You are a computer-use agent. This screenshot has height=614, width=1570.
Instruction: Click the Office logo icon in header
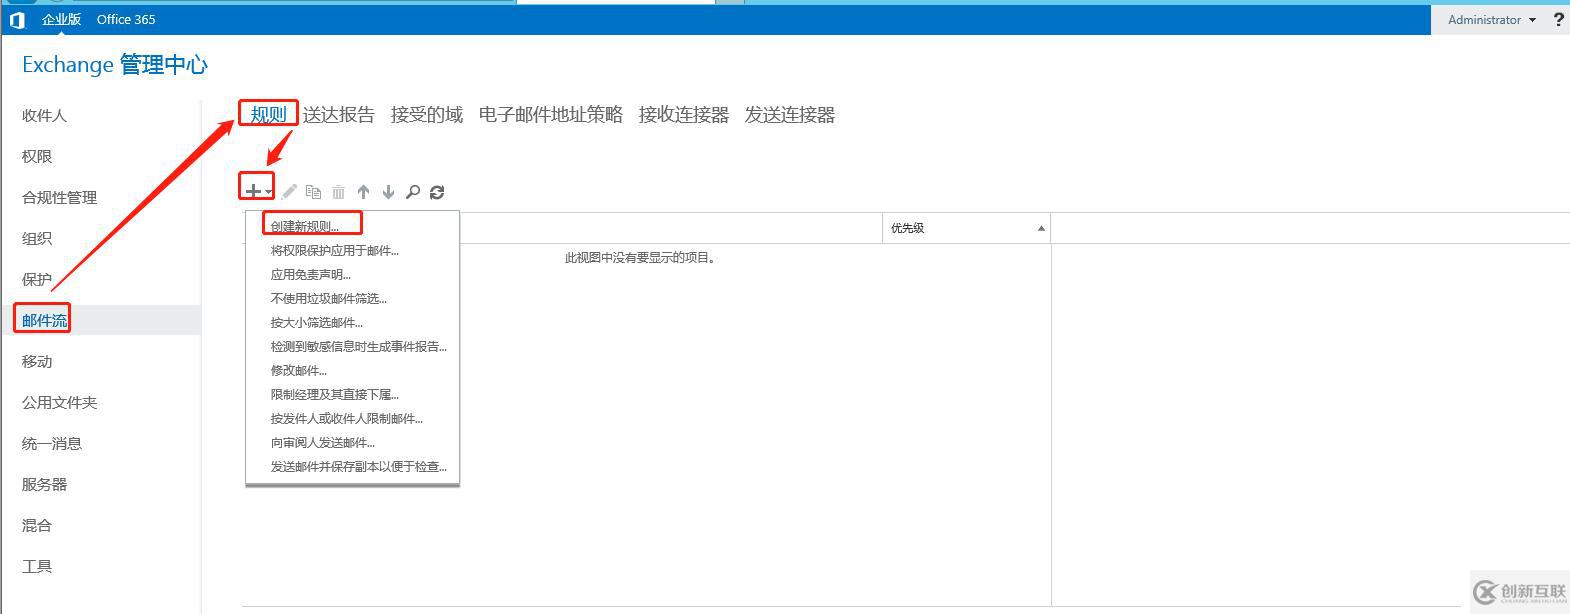(x=16, y=20)
